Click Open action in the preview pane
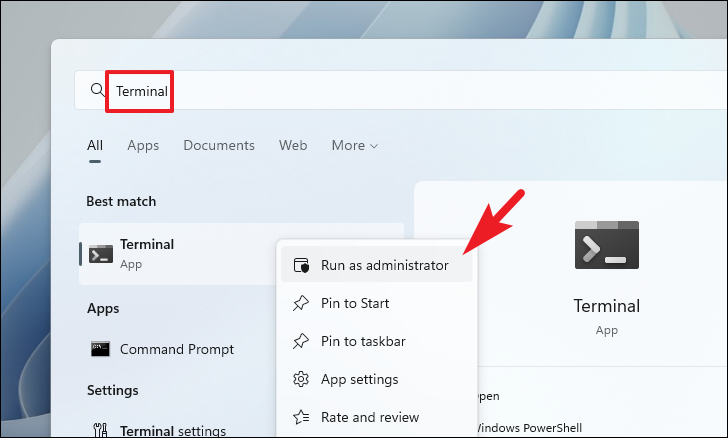The width and height of the screenshot is (728, 438). (488, 396)
